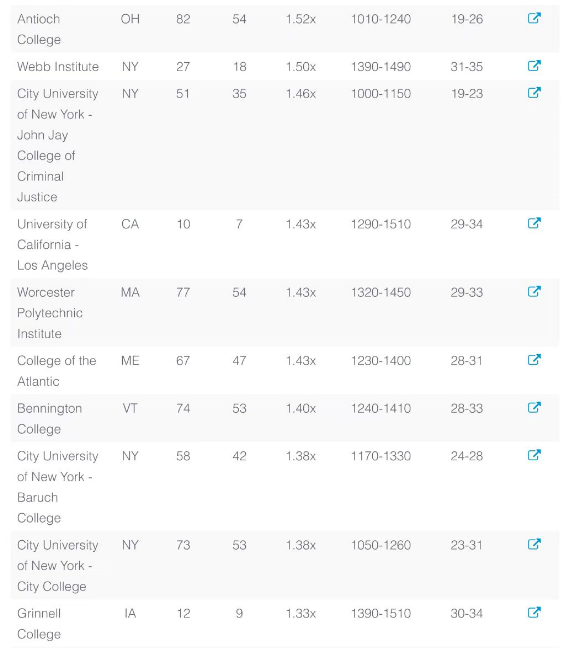Open external link for Worcester Polytechnic Institute
581x648 pixels.
click(534, 291)
